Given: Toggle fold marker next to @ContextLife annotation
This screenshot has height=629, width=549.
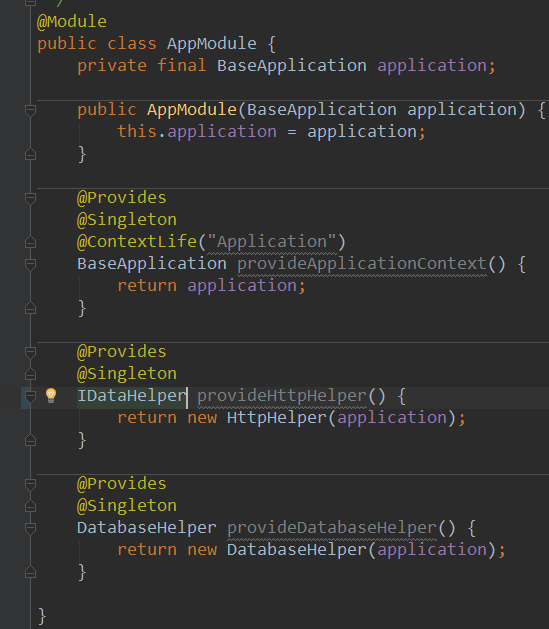Looking at the screenshot, I should (x=30, y=242).
